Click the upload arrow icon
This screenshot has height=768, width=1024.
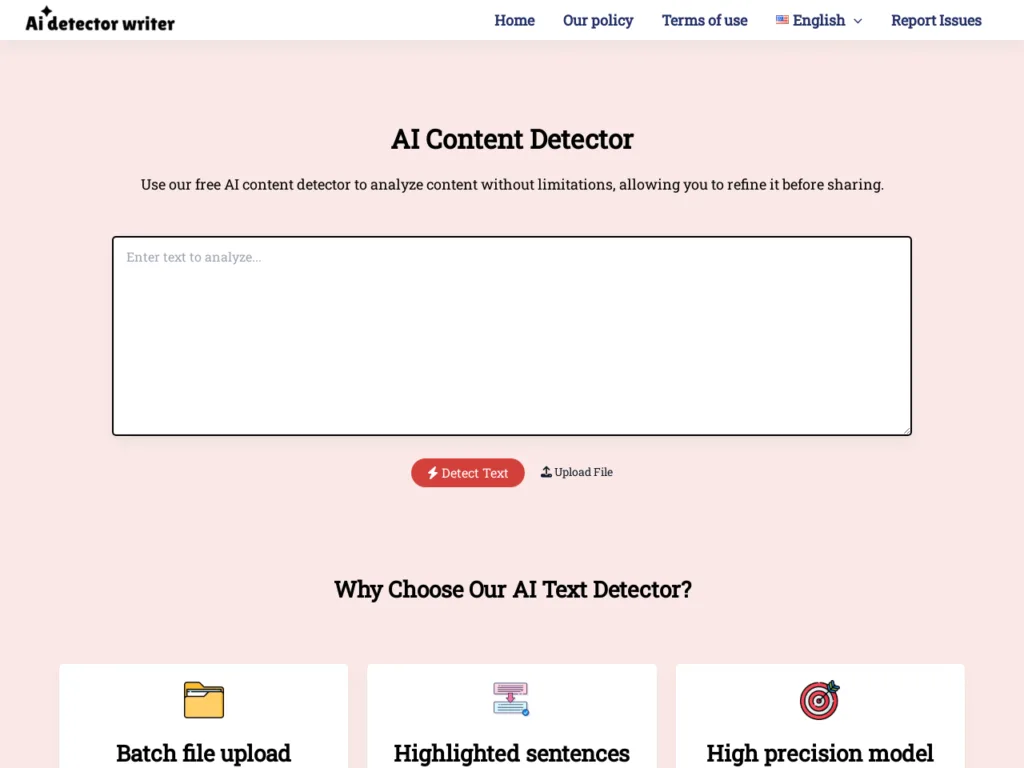546,472
